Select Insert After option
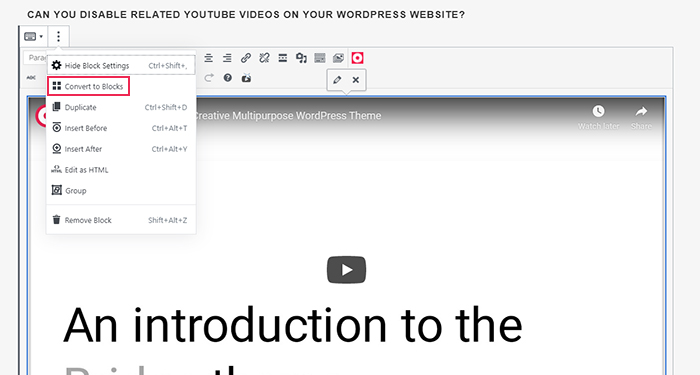 click(121, 149)
